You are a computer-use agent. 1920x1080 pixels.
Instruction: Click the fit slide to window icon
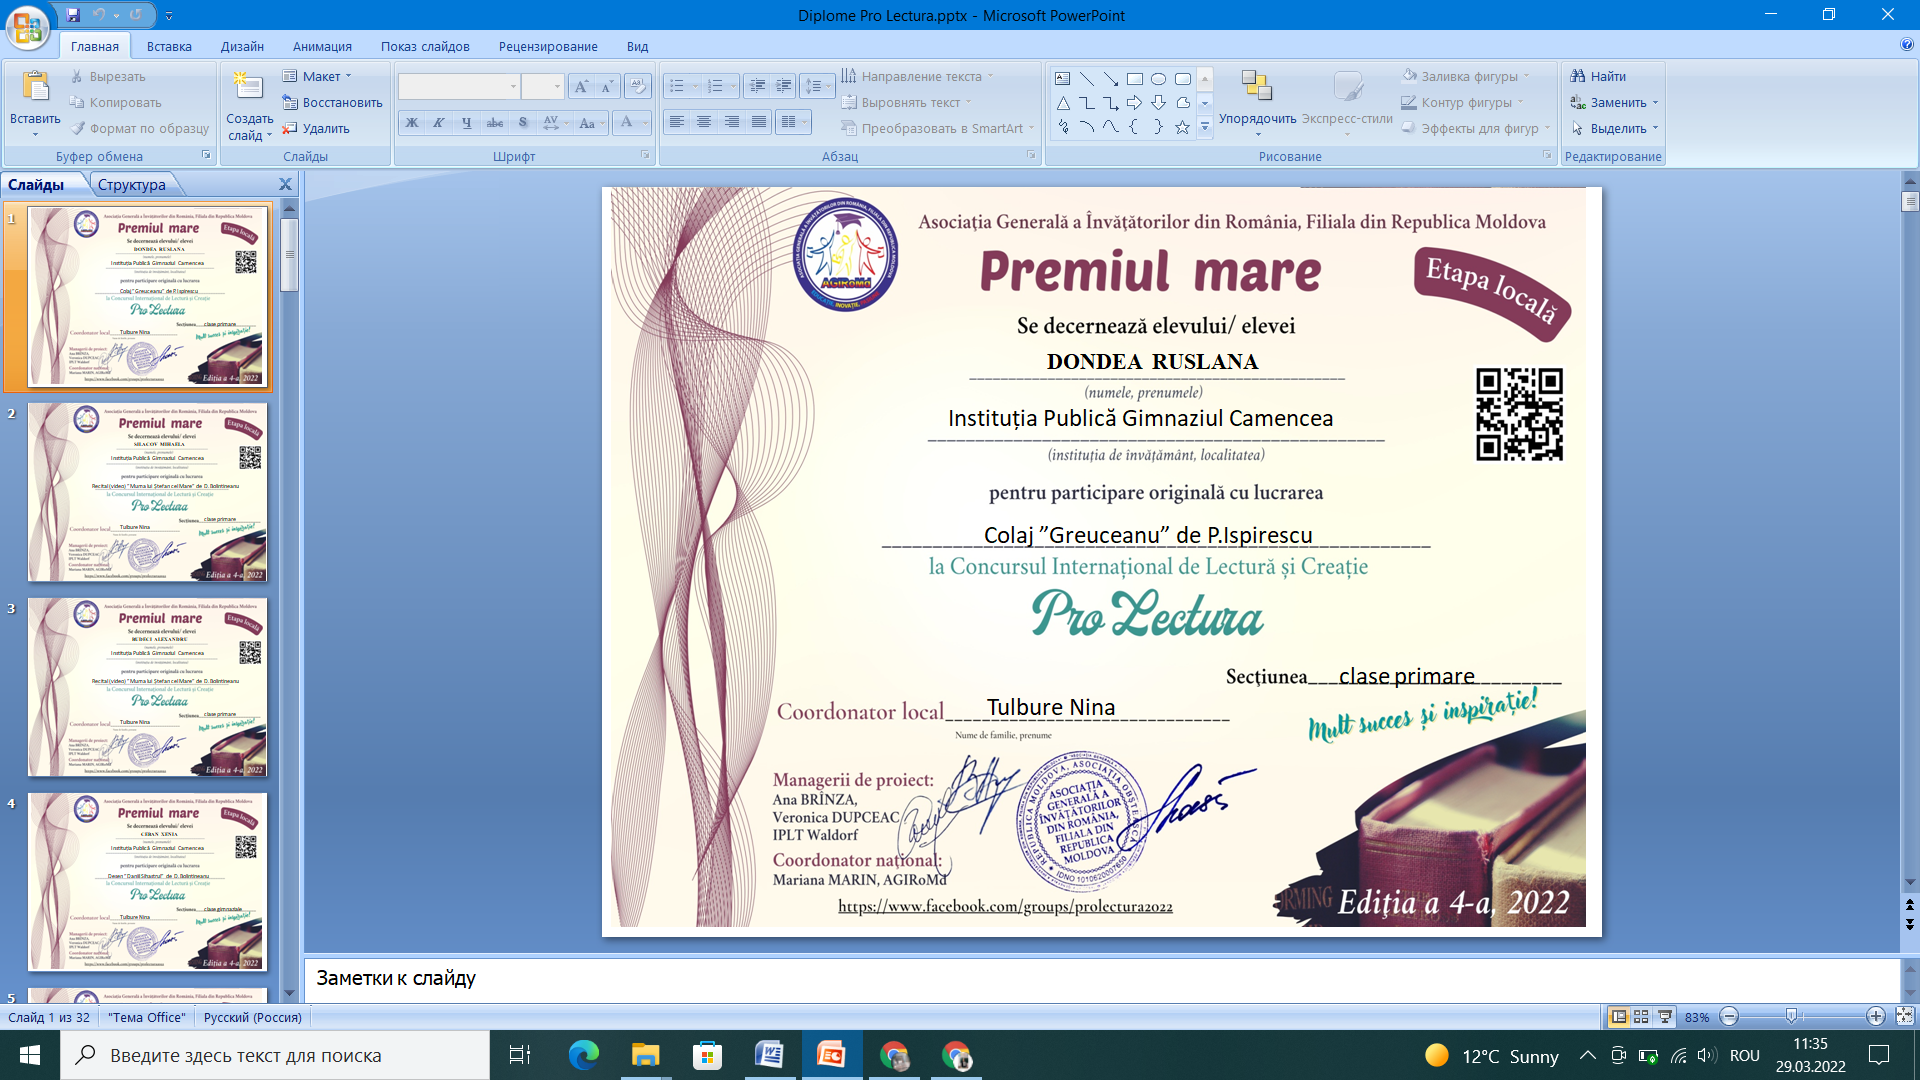click(1904, 1016)
